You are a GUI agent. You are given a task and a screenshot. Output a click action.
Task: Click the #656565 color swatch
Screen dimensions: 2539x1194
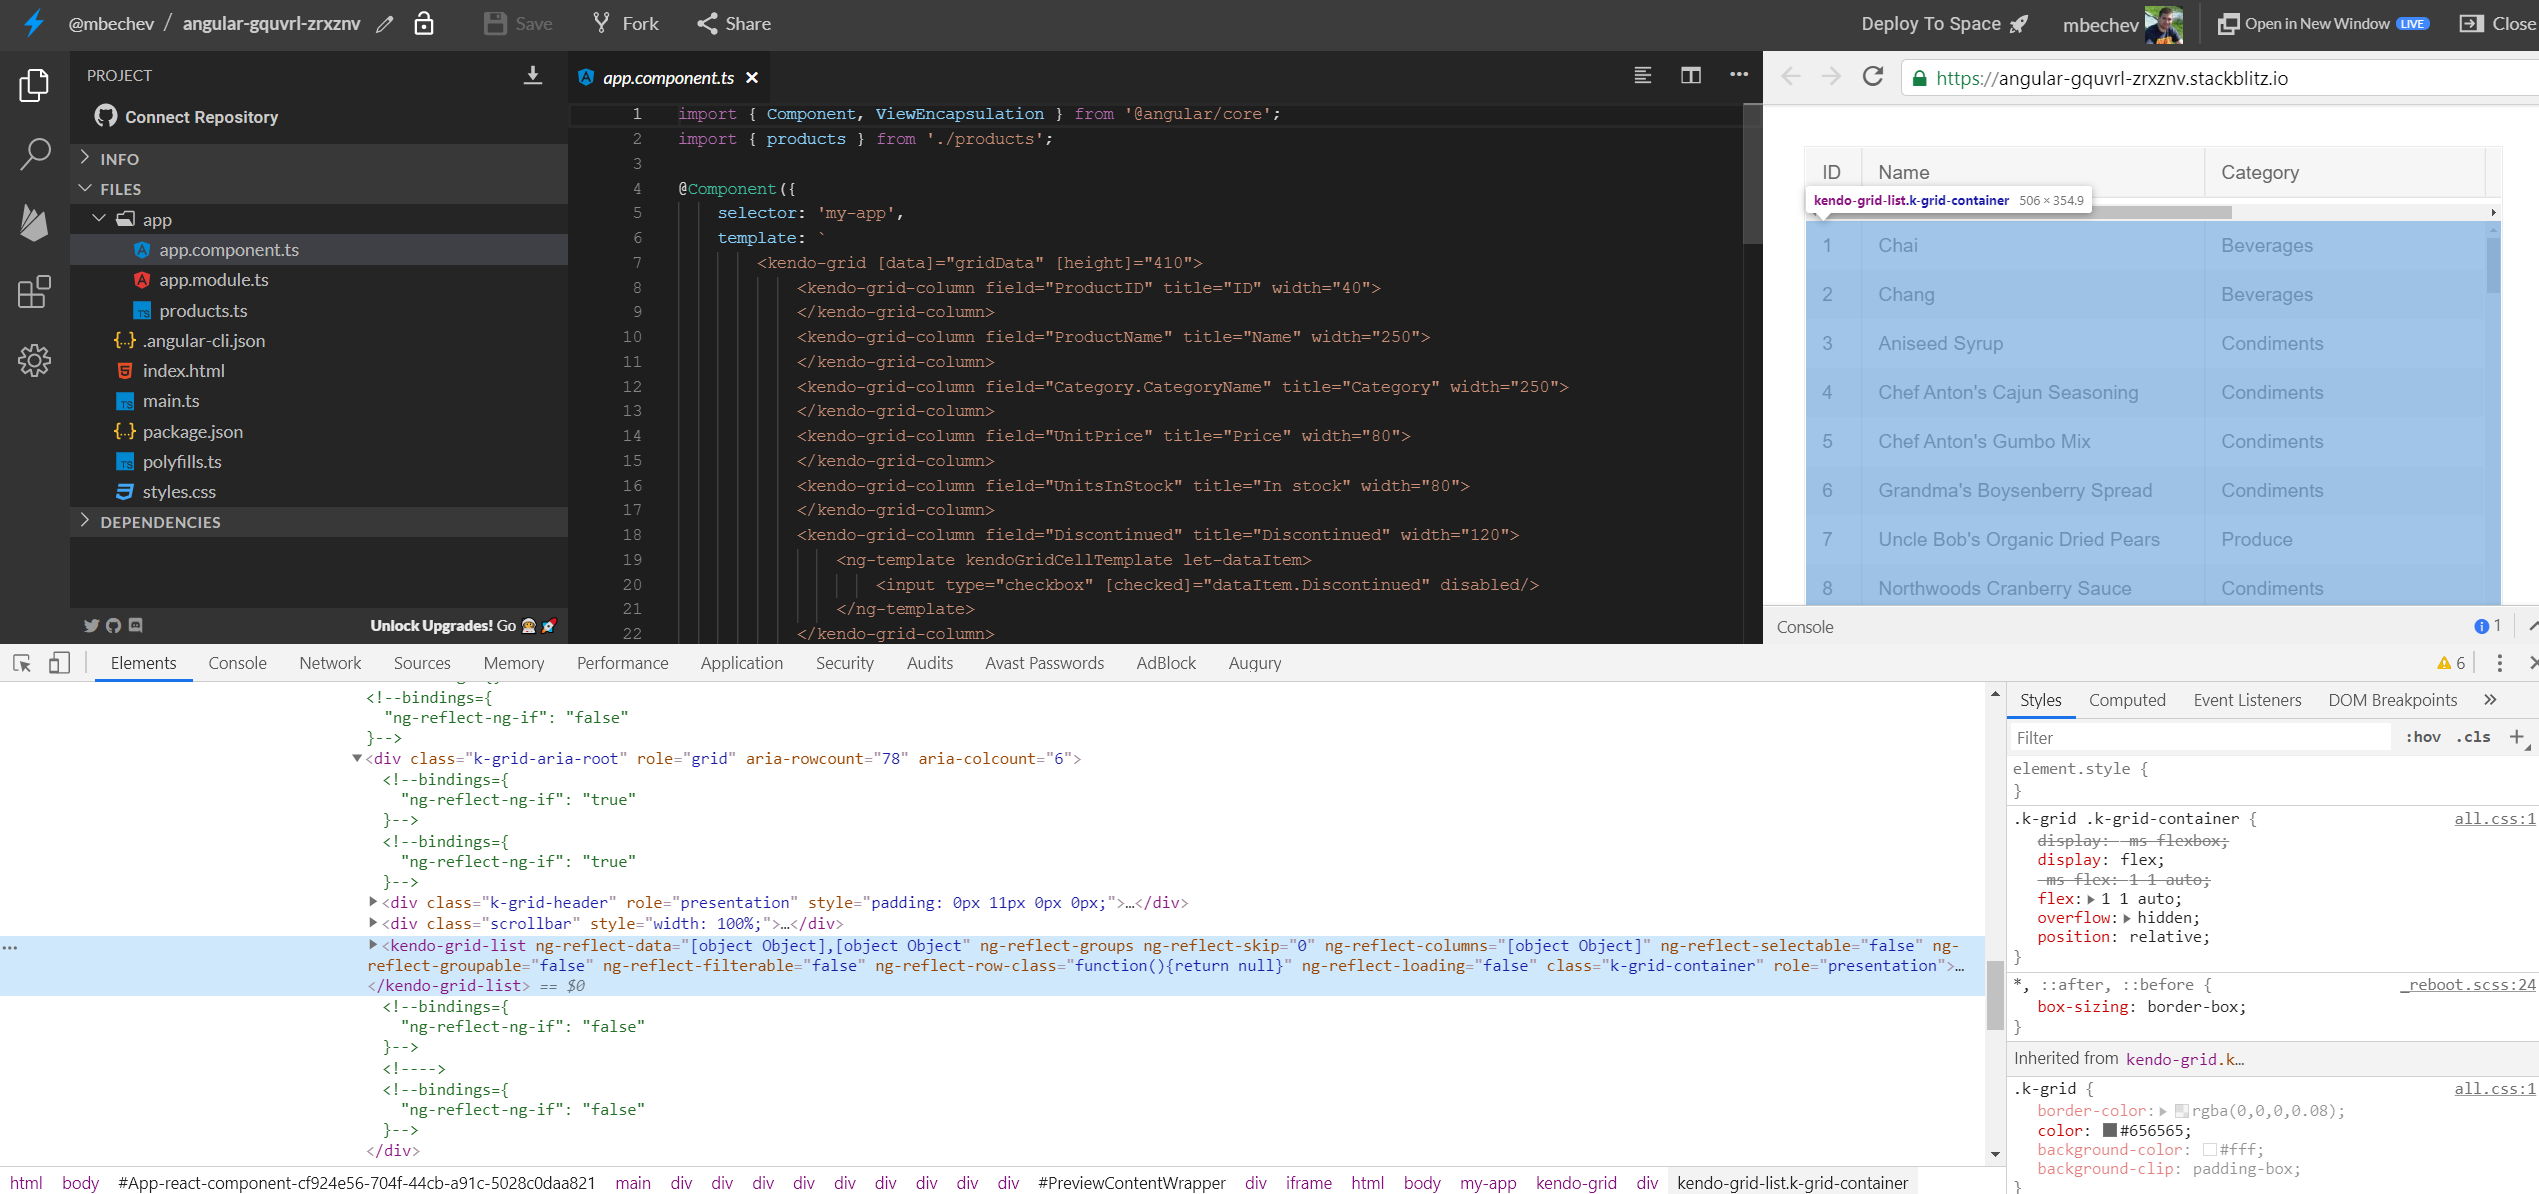[x=2109, y=1130]
